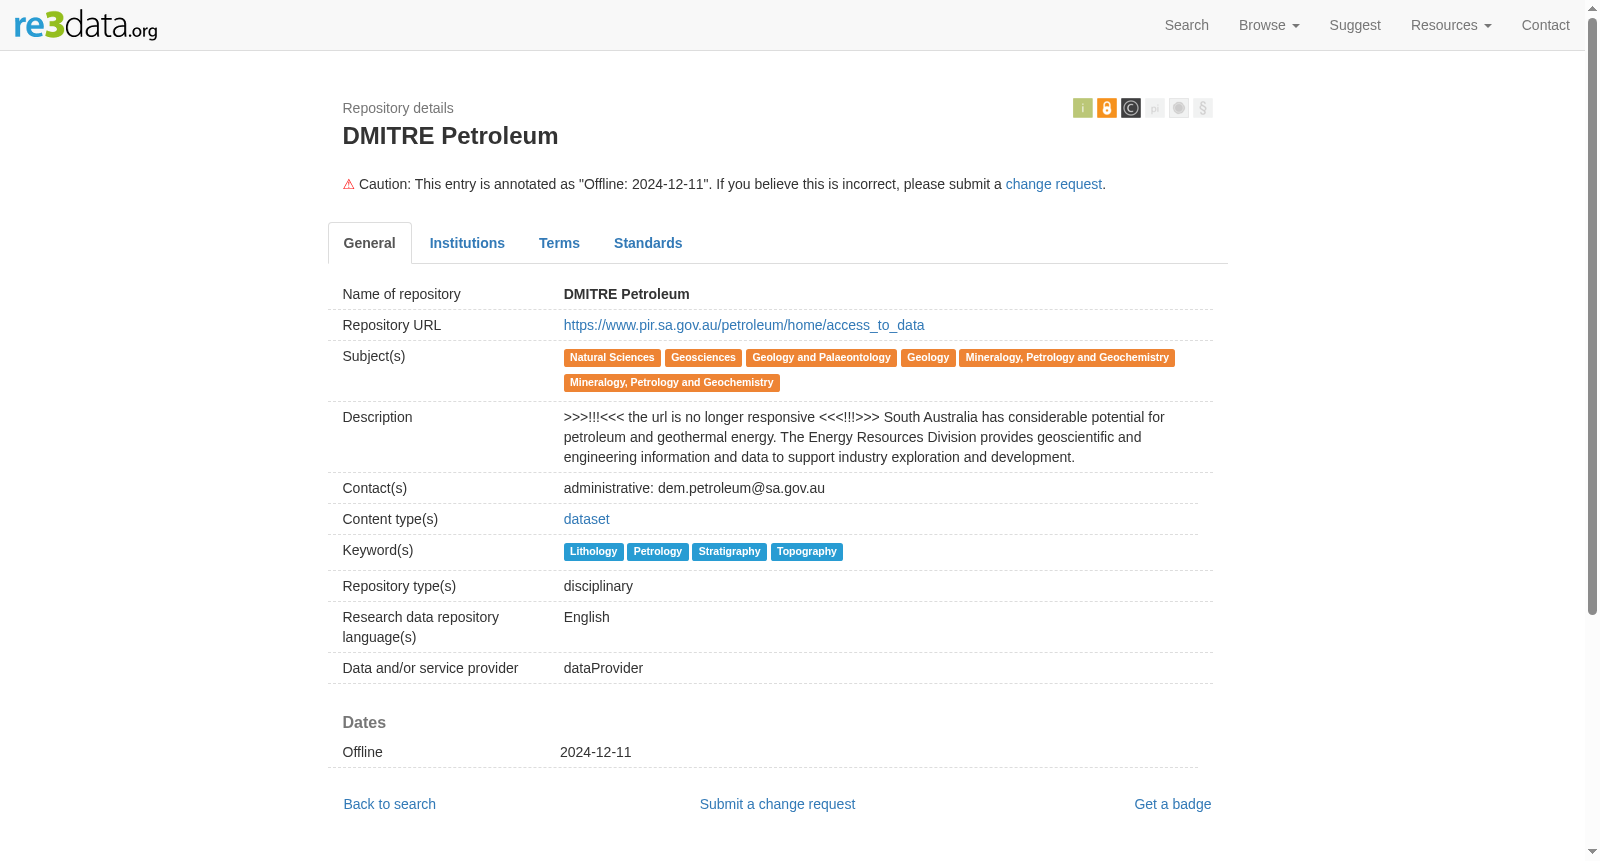Screen dimensions: 1600x861
Task: Click the re3data.org logo
Action: (86, 25)
